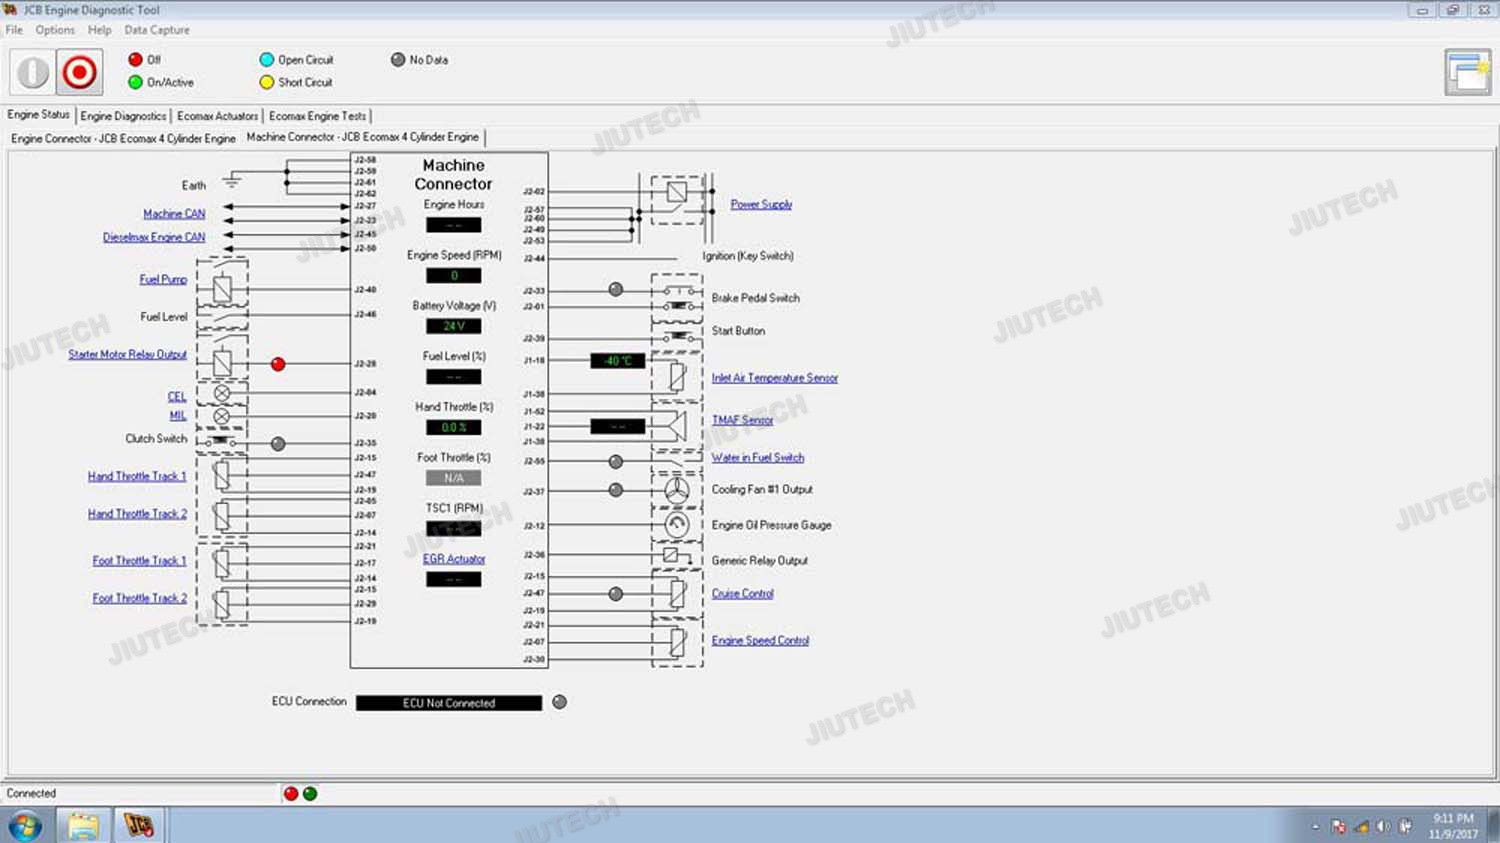Click the Cooling Fan #1 Output fan symbol
This screenshot has height=843, width=1500.
pos(677,490)
